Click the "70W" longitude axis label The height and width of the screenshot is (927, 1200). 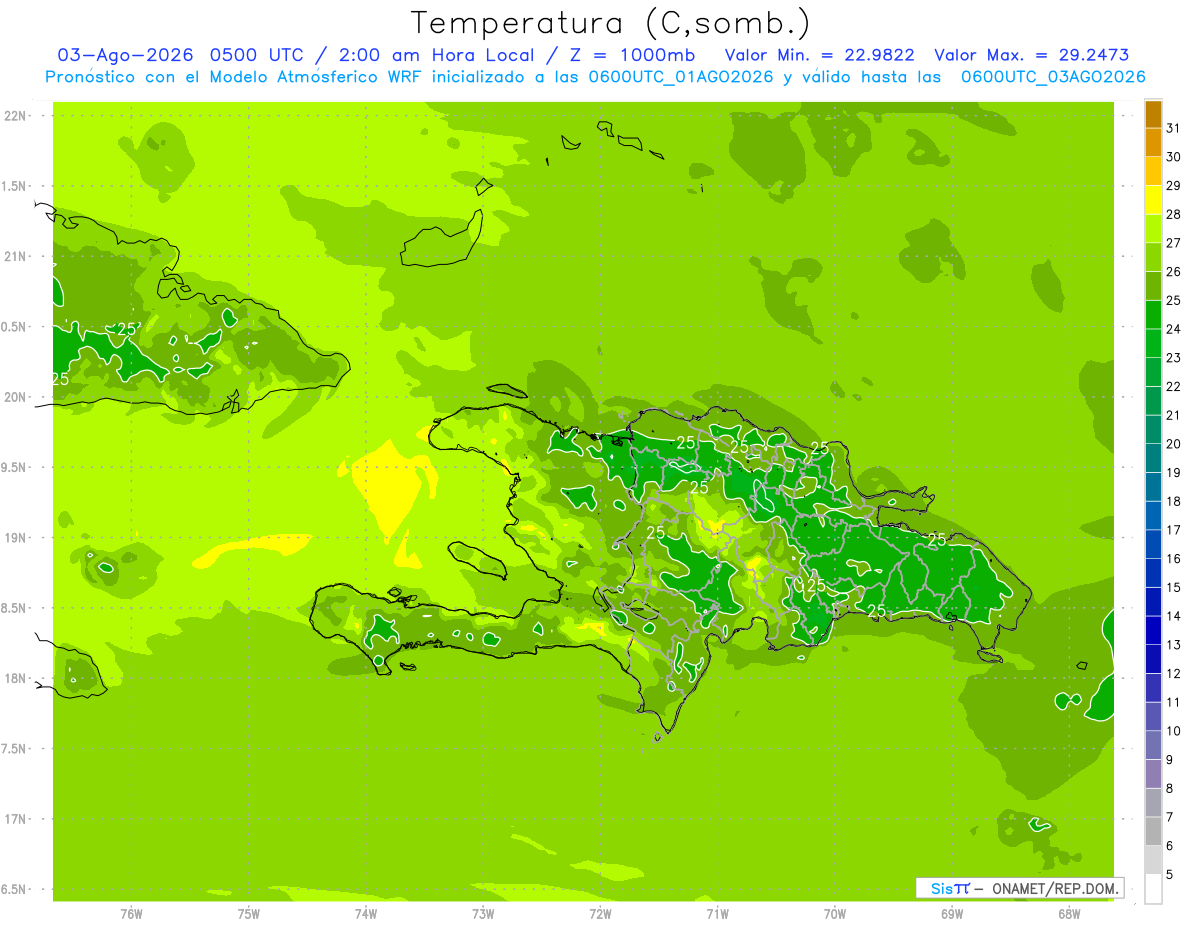pyautogui.click(x=834, y=914)
